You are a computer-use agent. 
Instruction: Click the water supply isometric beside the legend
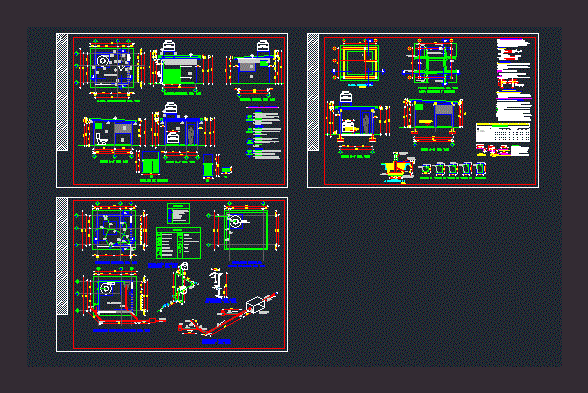(x=179, y=287)
